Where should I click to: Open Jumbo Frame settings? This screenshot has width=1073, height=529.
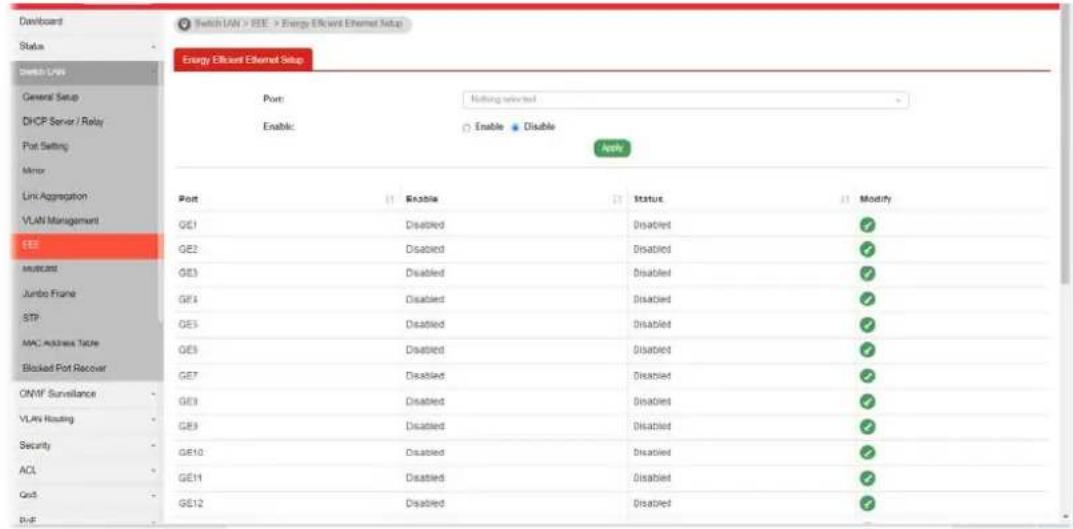point(49,293)
